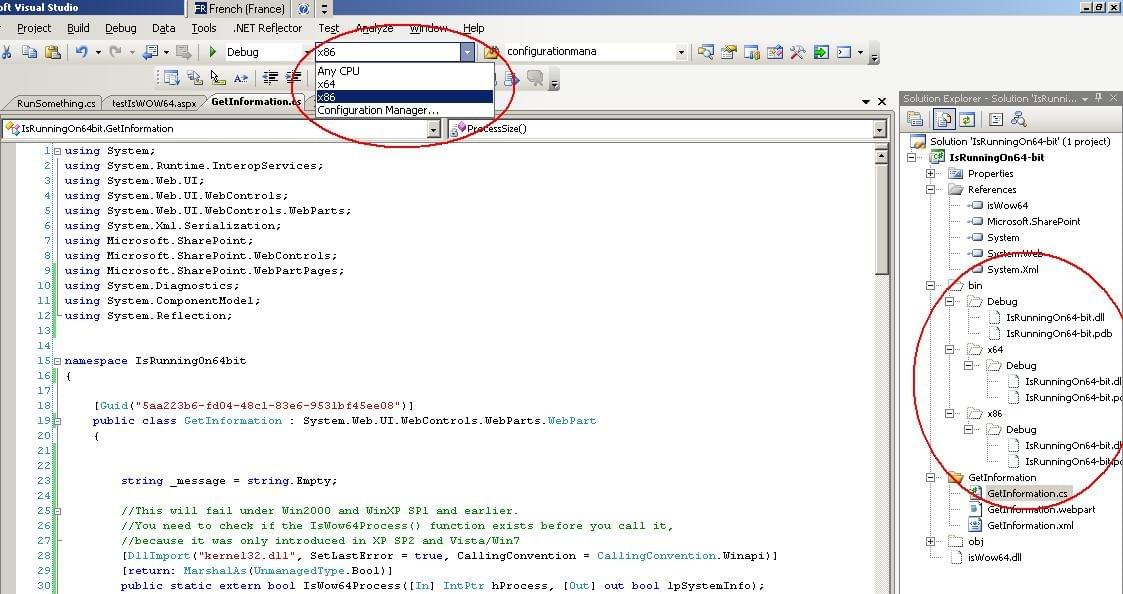Select x64 in platform list
The height and width of the screenshot is (594, 1123).
pos(405,84)
